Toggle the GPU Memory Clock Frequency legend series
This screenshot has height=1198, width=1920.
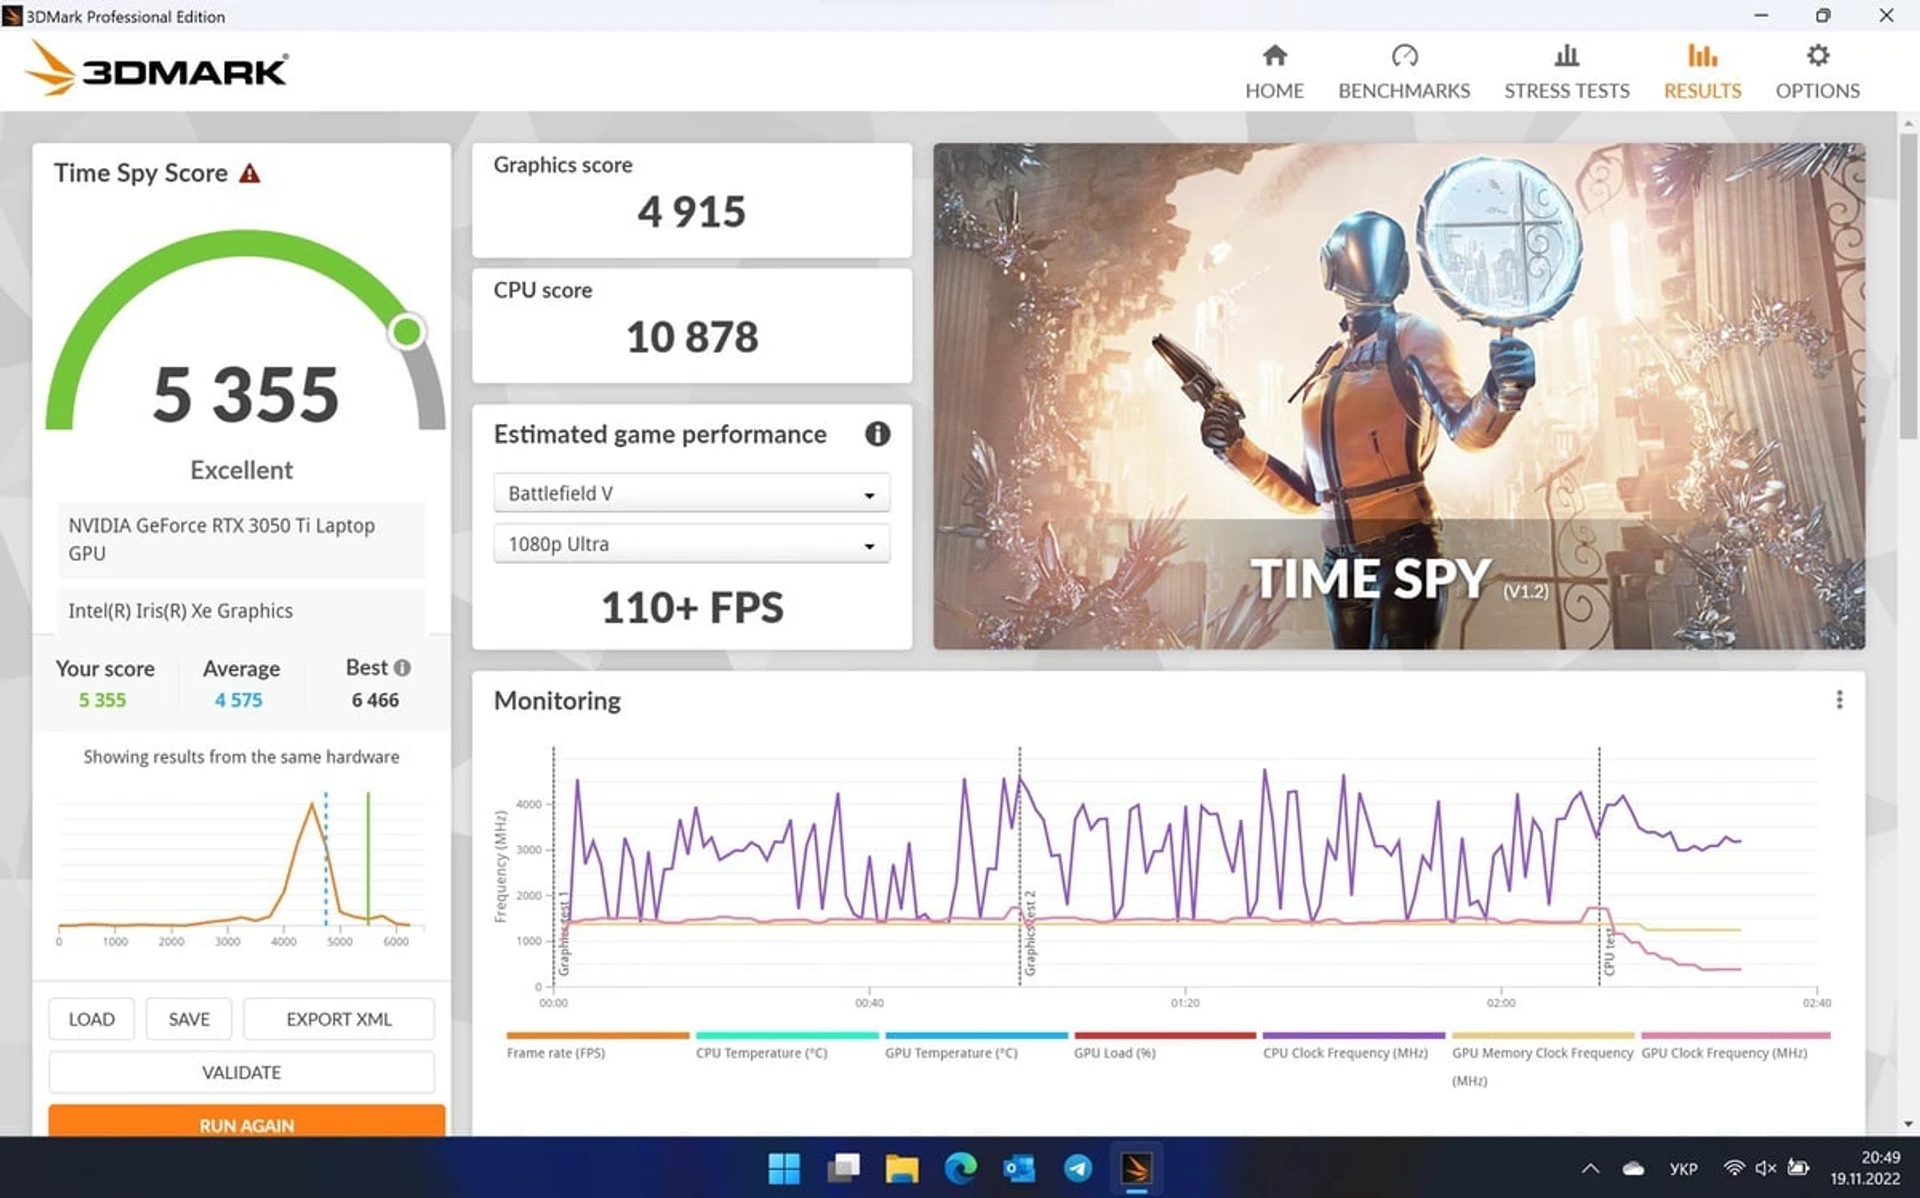point(1542,1058)
